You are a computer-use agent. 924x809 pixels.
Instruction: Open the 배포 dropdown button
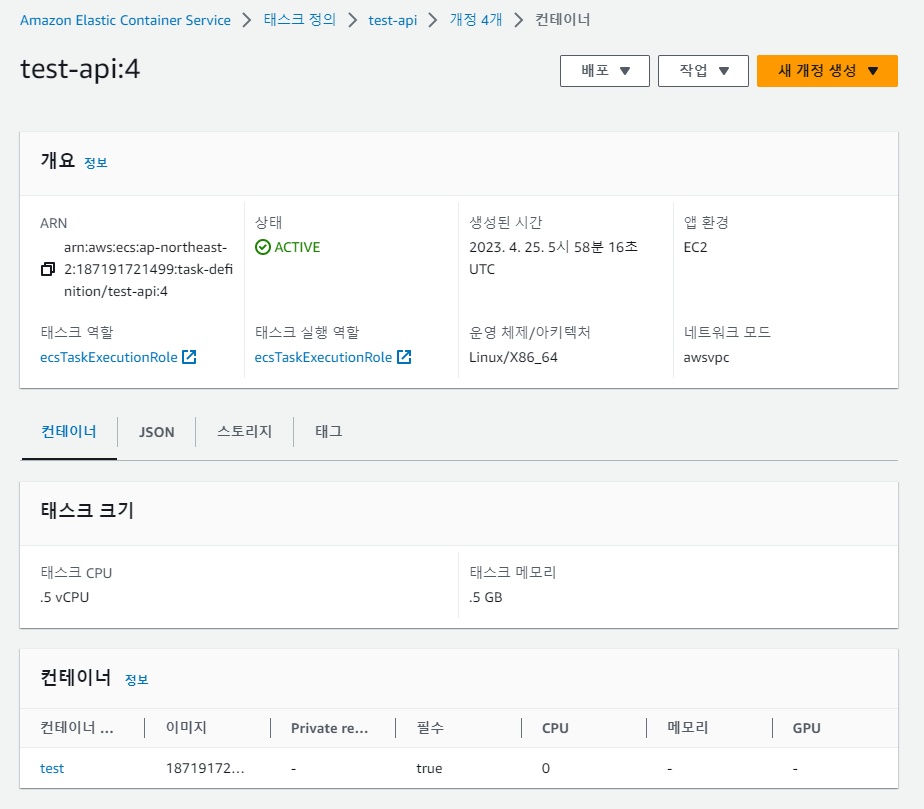tap(605, 71)
